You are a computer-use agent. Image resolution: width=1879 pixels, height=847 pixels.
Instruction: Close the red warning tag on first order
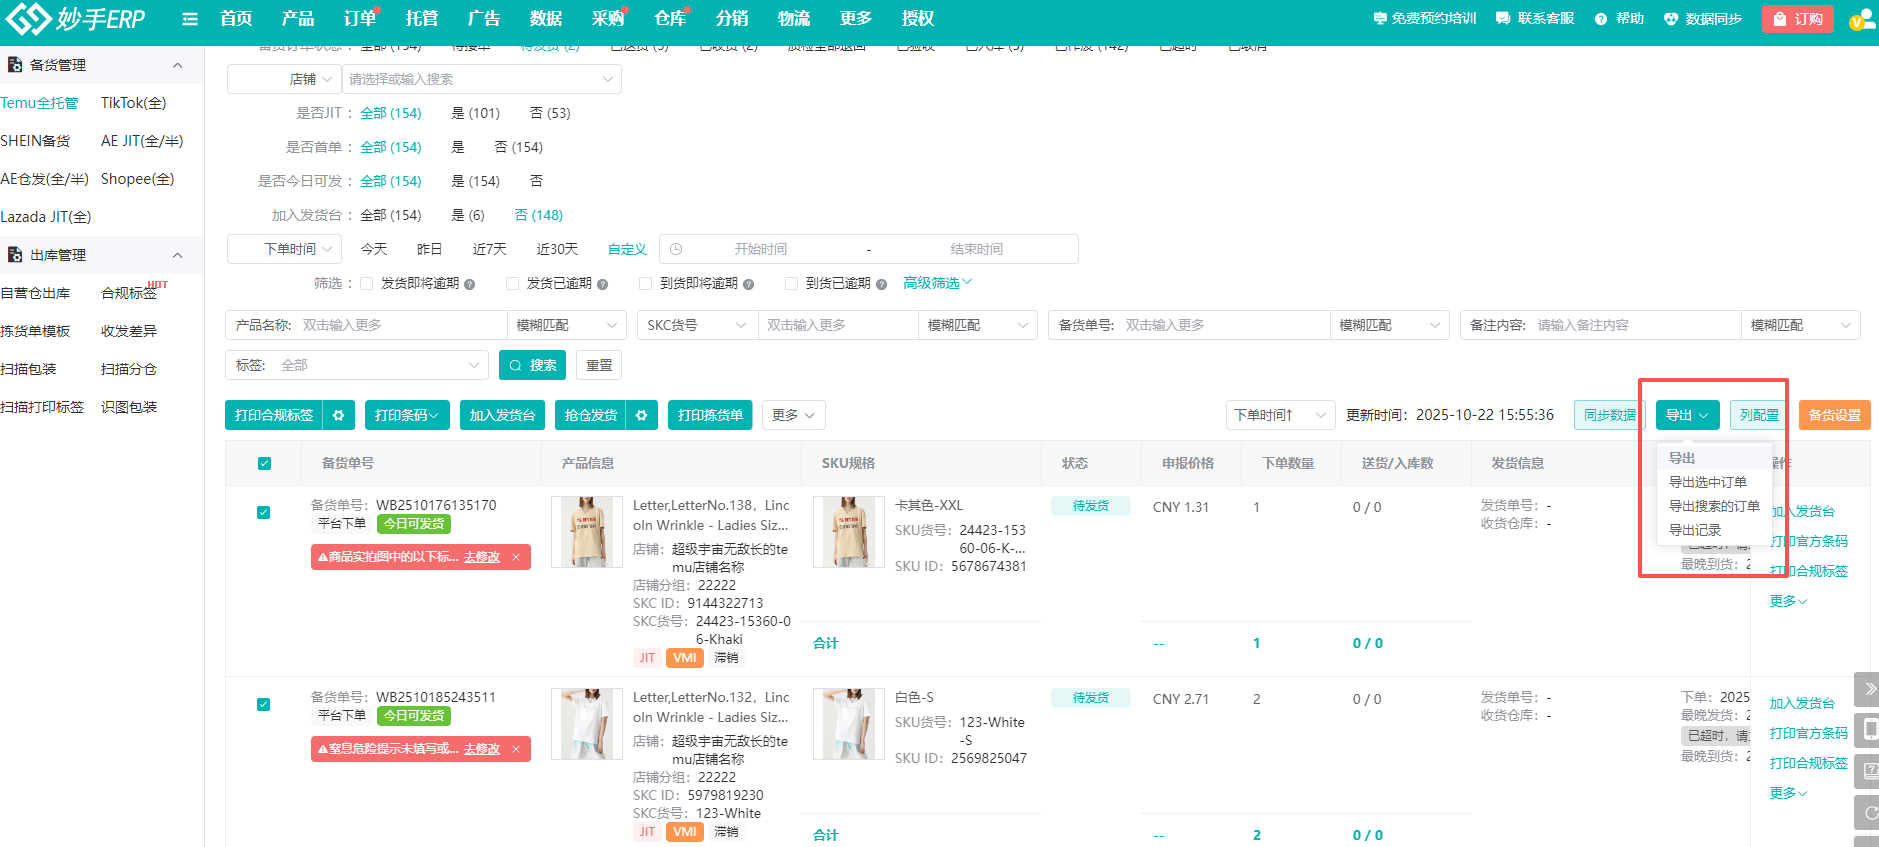[x=516, y=557]
